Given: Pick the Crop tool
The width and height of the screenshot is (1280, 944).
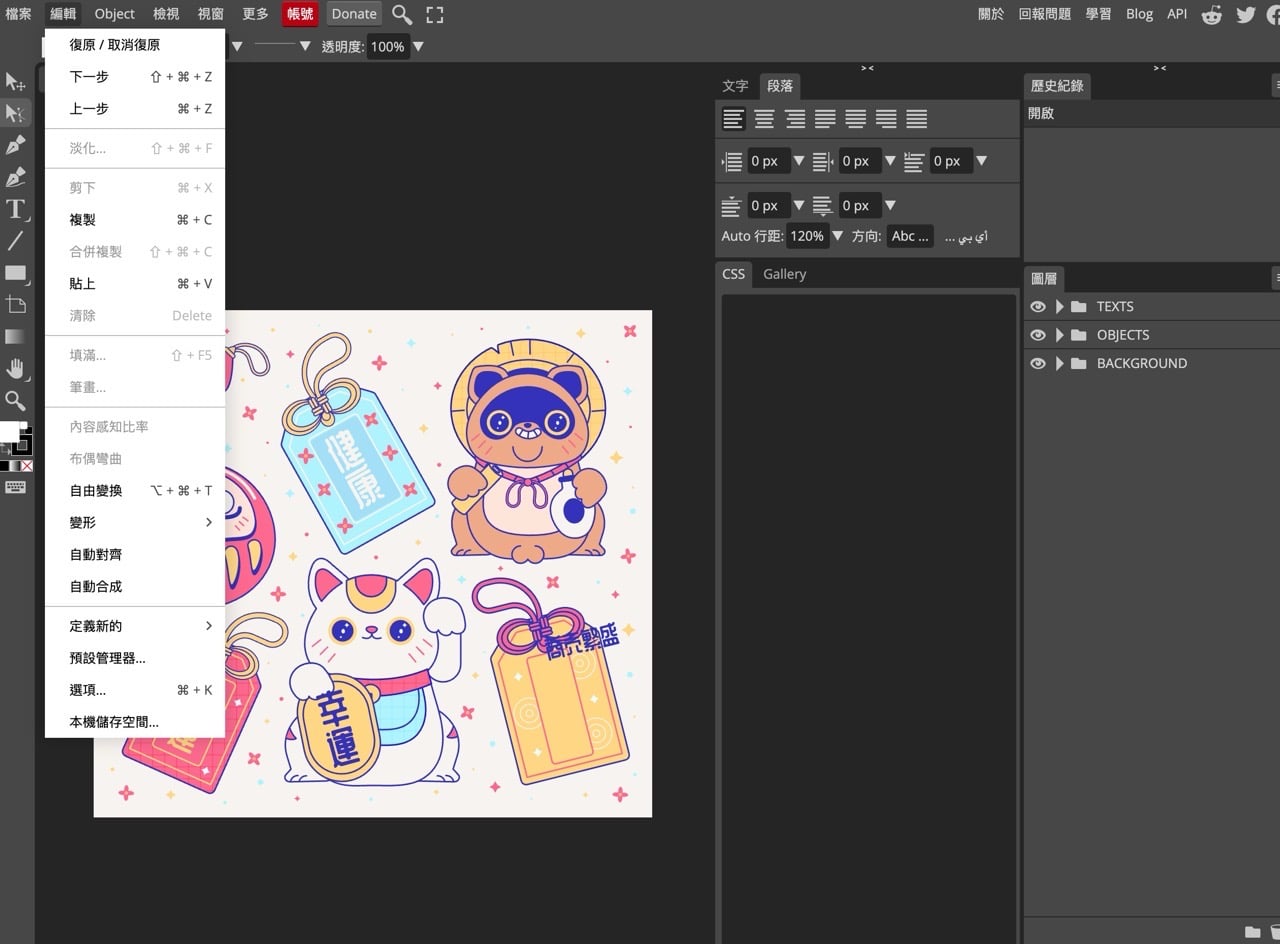Looking at the screenshot, I should (16, 305).
